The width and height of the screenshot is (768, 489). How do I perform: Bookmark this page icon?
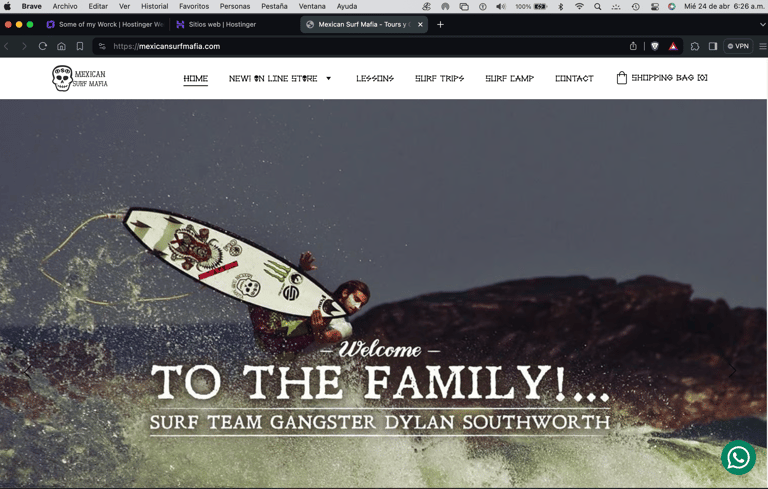[80, 46]
